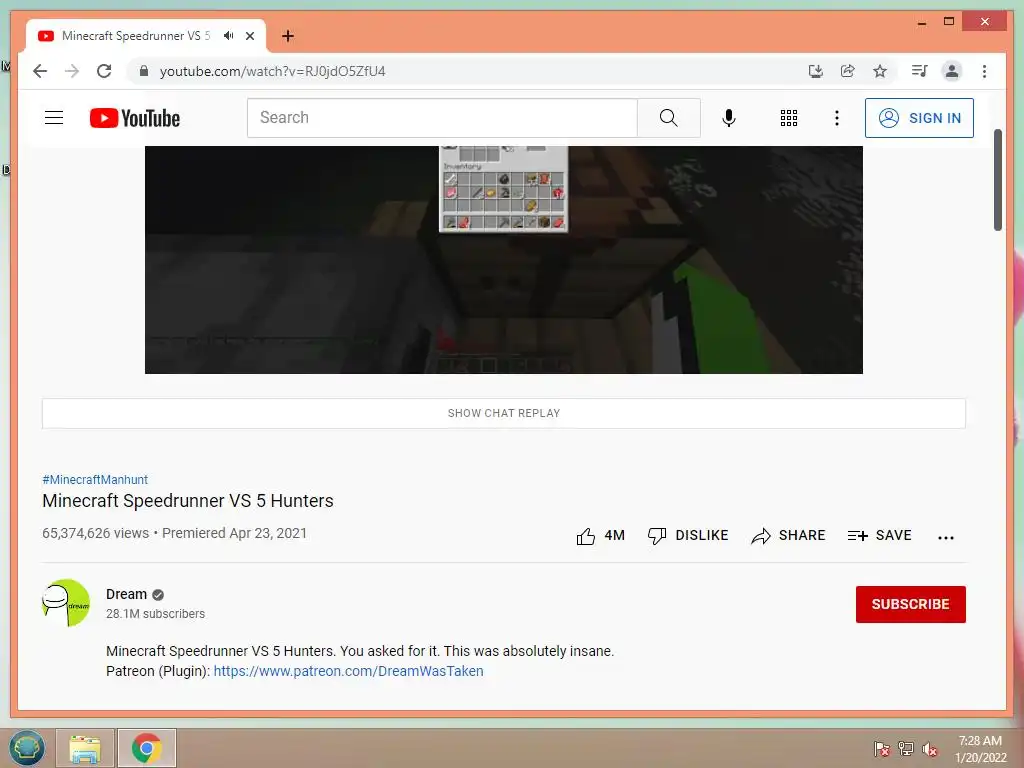This screenshot has height=768, width=1024.
Task: Open the taskbar clock and date
Action: pos(980,749)
